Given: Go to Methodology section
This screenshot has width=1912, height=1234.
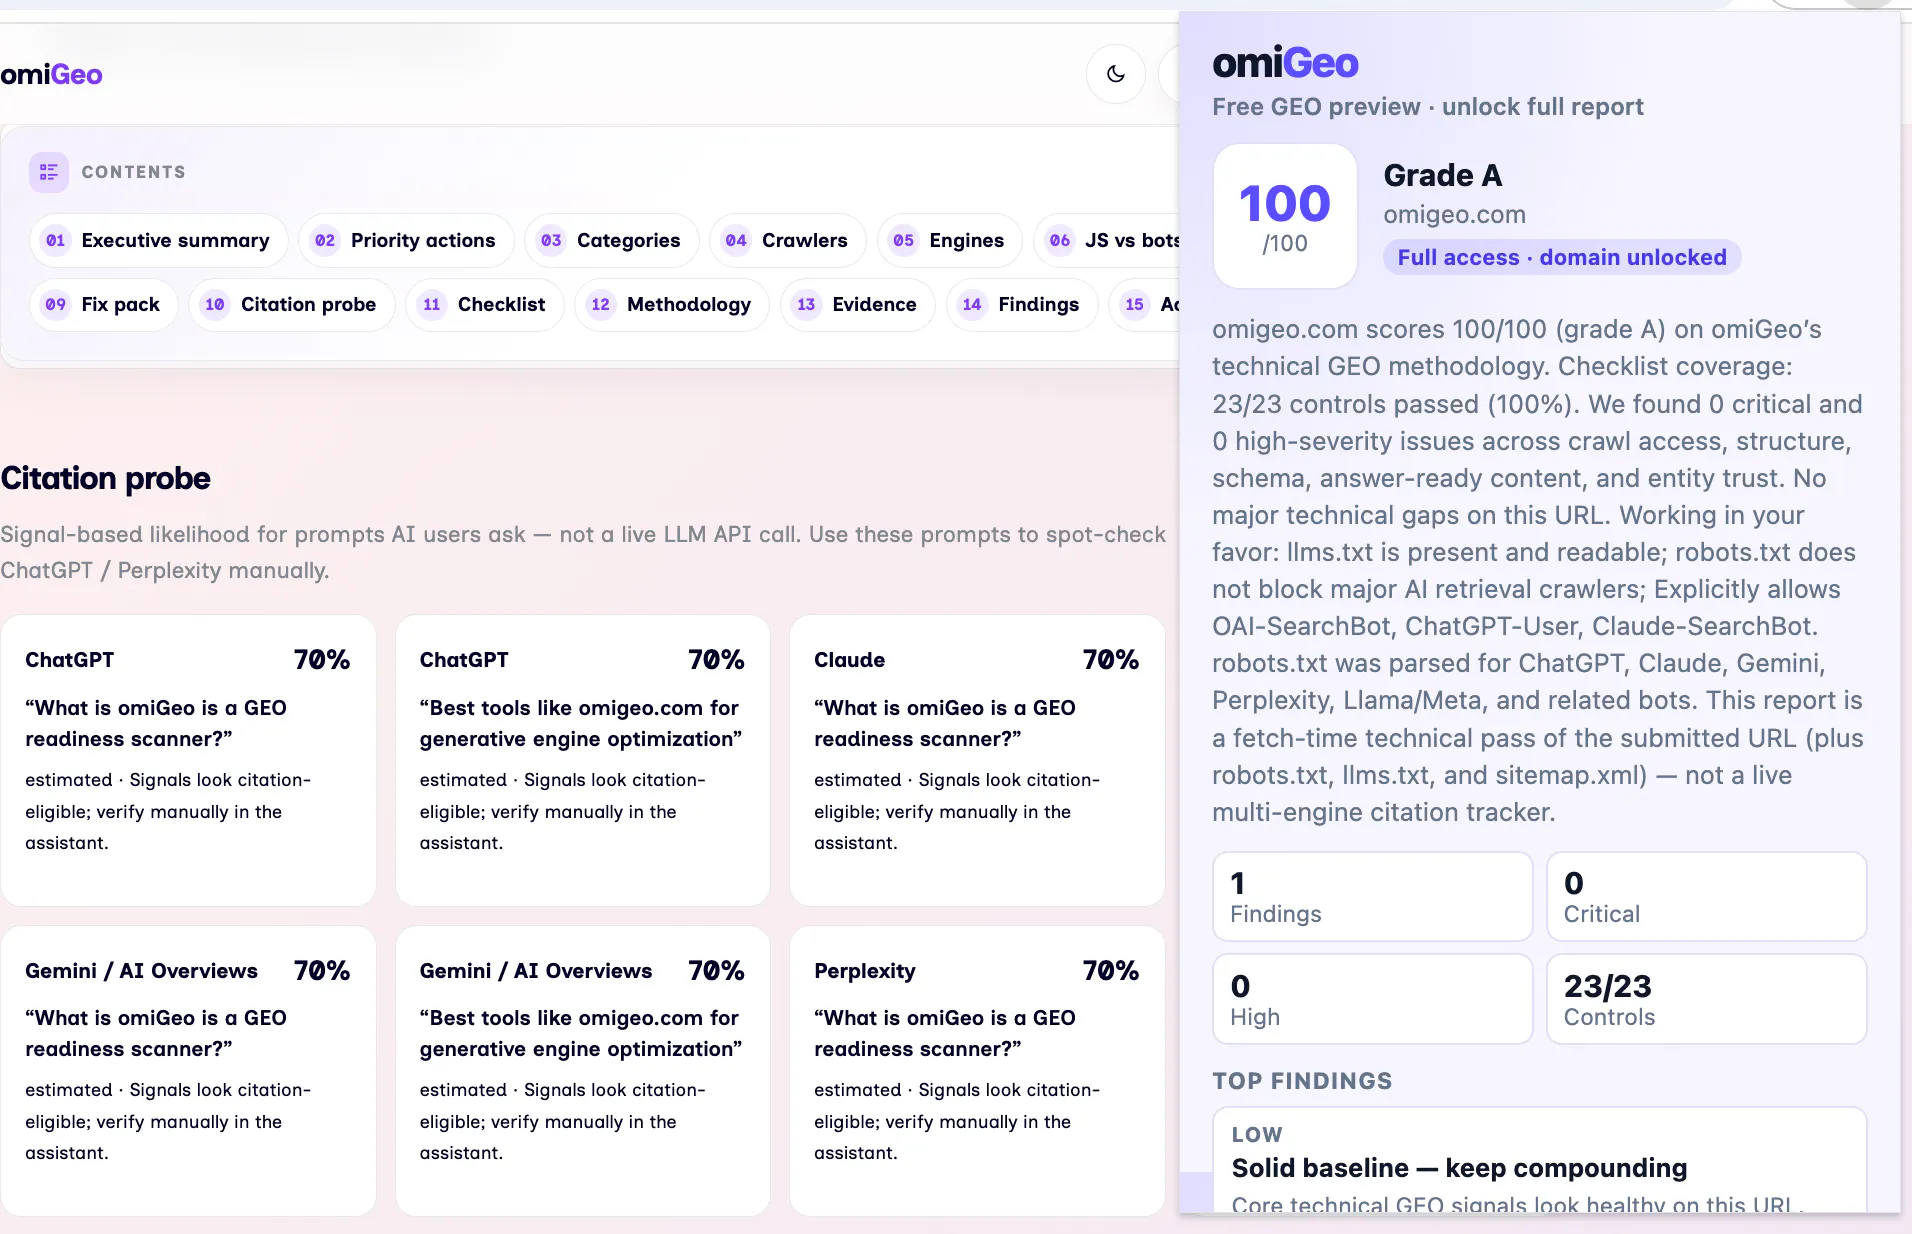Looking at the screenshot, I should pyautogui.click(x=672, y=305).
